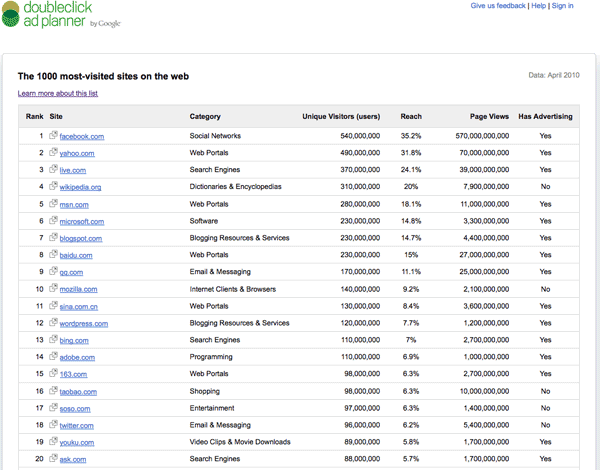Open the external-link icon beside yahoo.com
The image size is (600, 470).
pos(53,152)
